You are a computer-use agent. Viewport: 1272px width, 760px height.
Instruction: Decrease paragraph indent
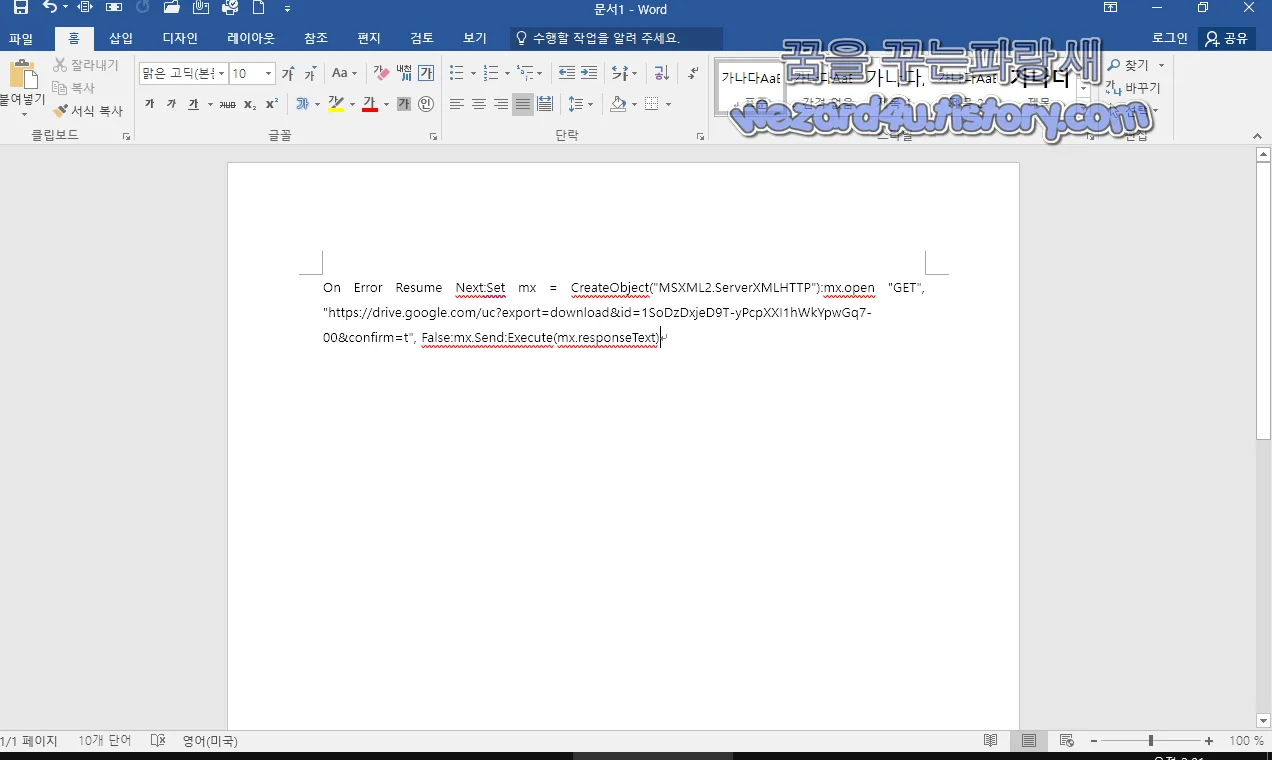click(567, 73)
